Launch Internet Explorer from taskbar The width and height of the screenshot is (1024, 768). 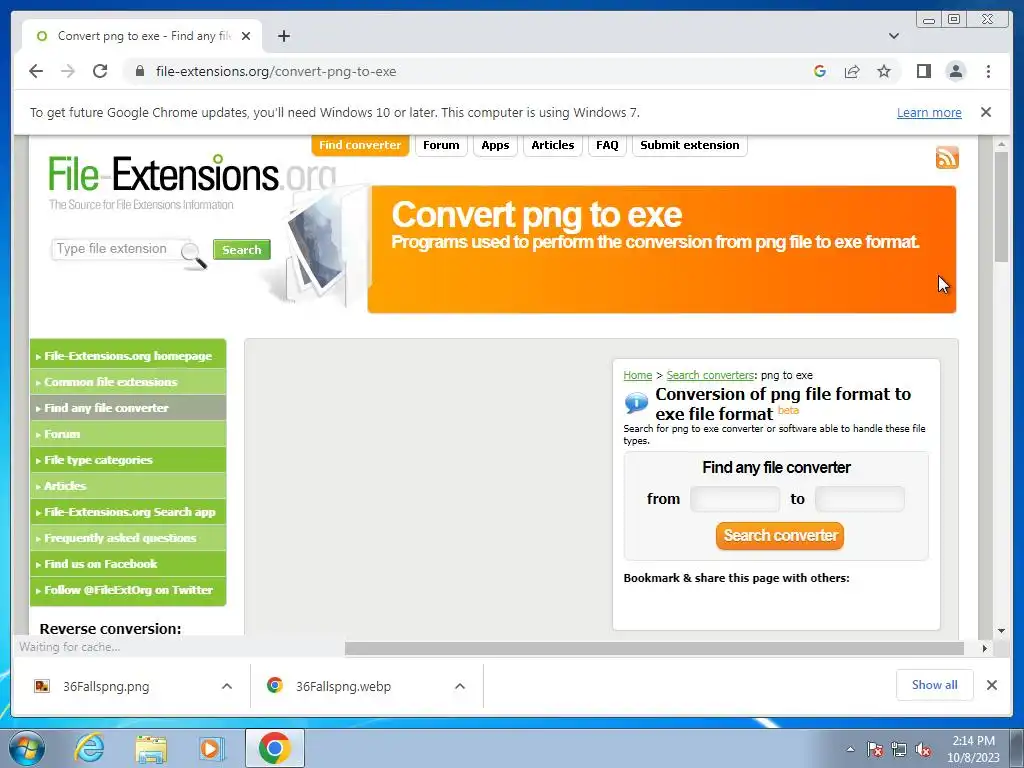tap(89, 748)
